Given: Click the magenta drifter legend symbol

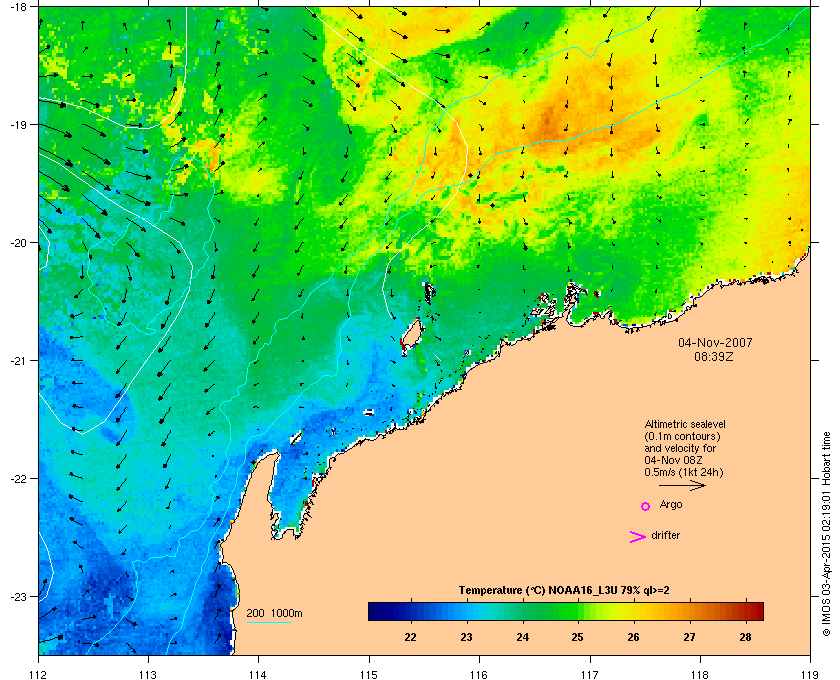Looking at the screenshot, I should 638,536.
